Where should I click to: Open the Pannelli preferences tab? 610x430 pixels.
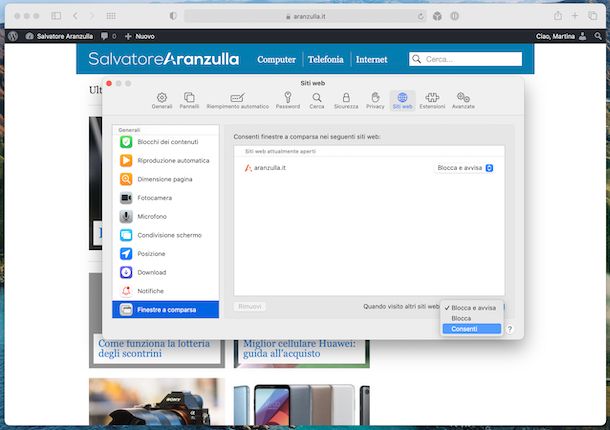click(189, 100)
